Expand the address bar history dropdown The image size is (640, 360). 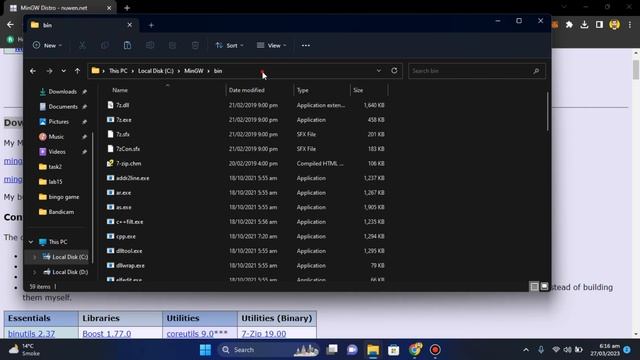378,71
